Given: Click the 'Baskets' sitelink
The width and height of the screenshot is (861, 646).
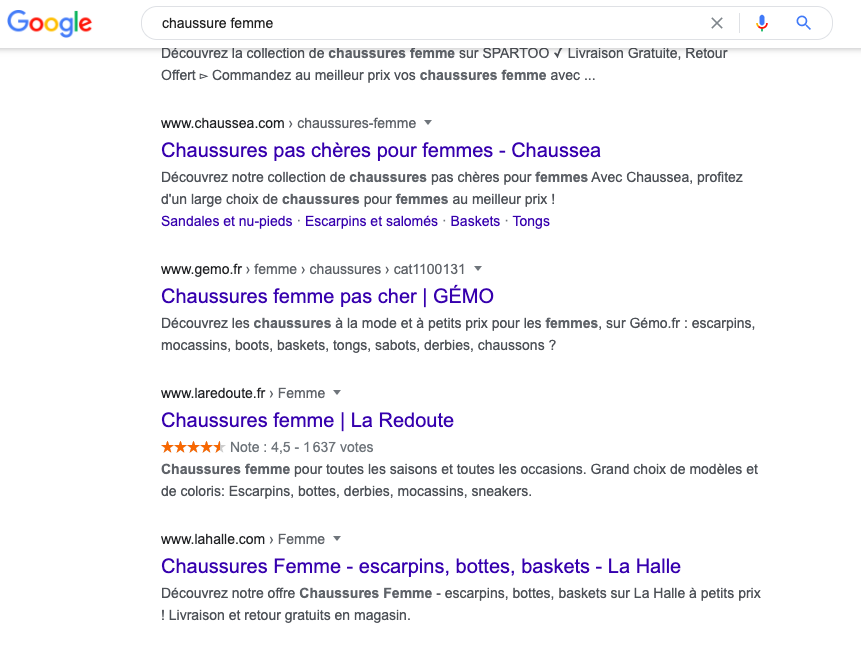Looking at the screenshot, I should coord(475,221).
